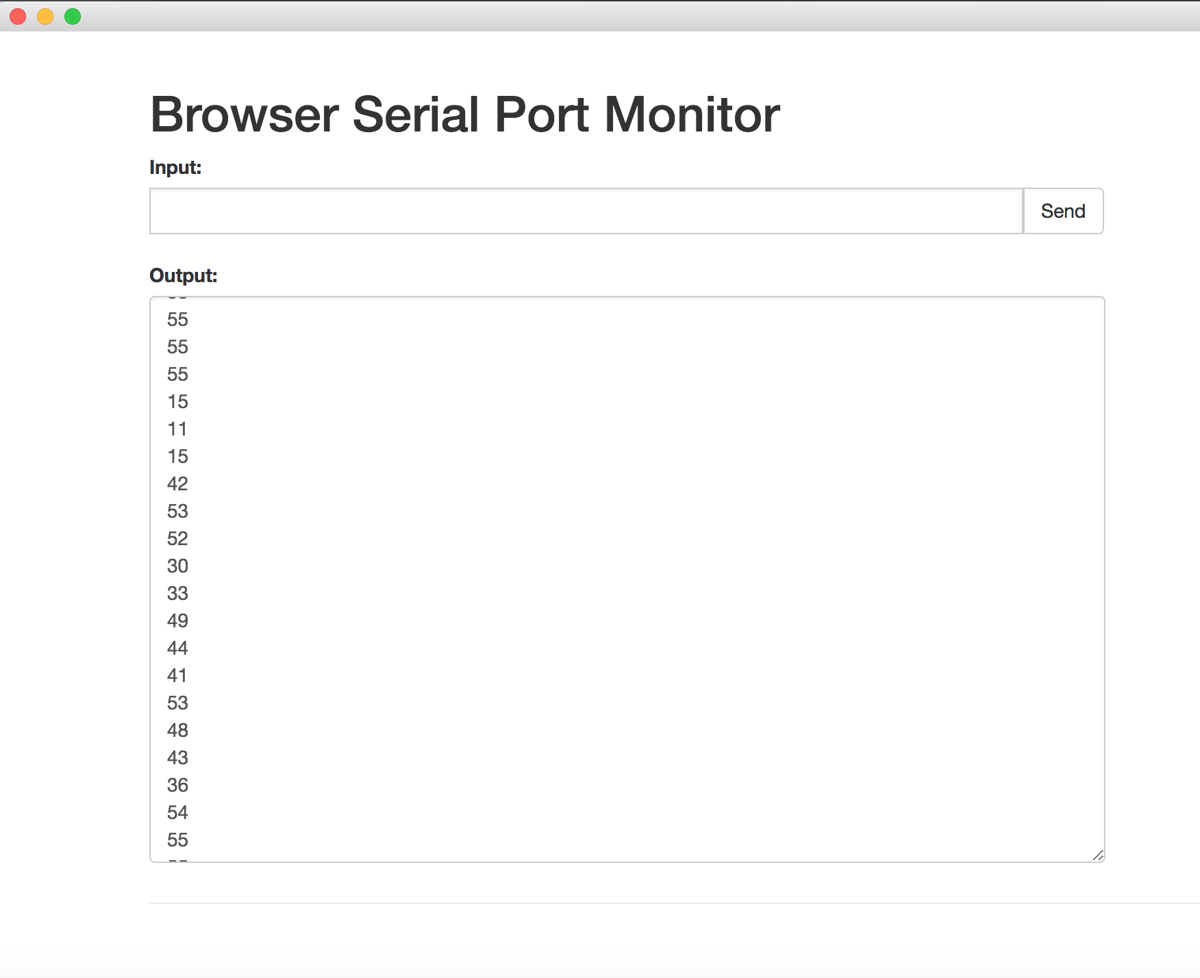
Task: Click the output line reading 11
Action: click(178, 429)
